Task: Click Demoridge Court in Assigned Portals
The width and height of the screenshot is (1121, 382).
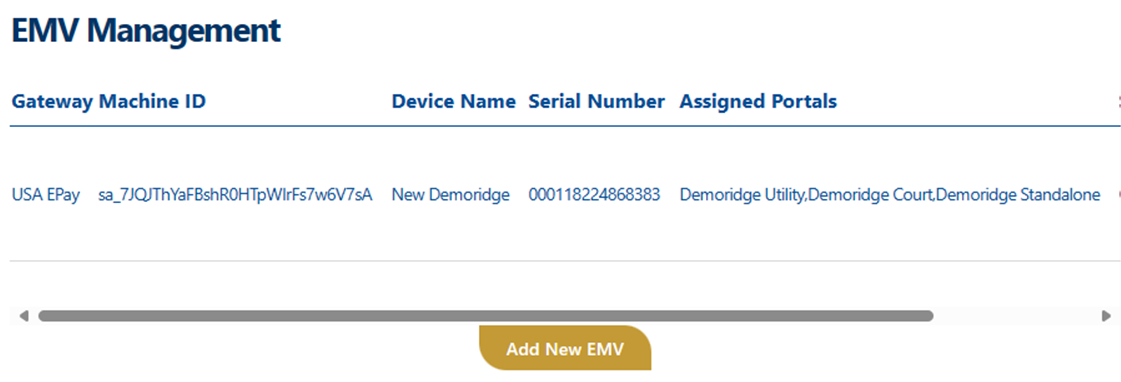Action: [870, 195]
